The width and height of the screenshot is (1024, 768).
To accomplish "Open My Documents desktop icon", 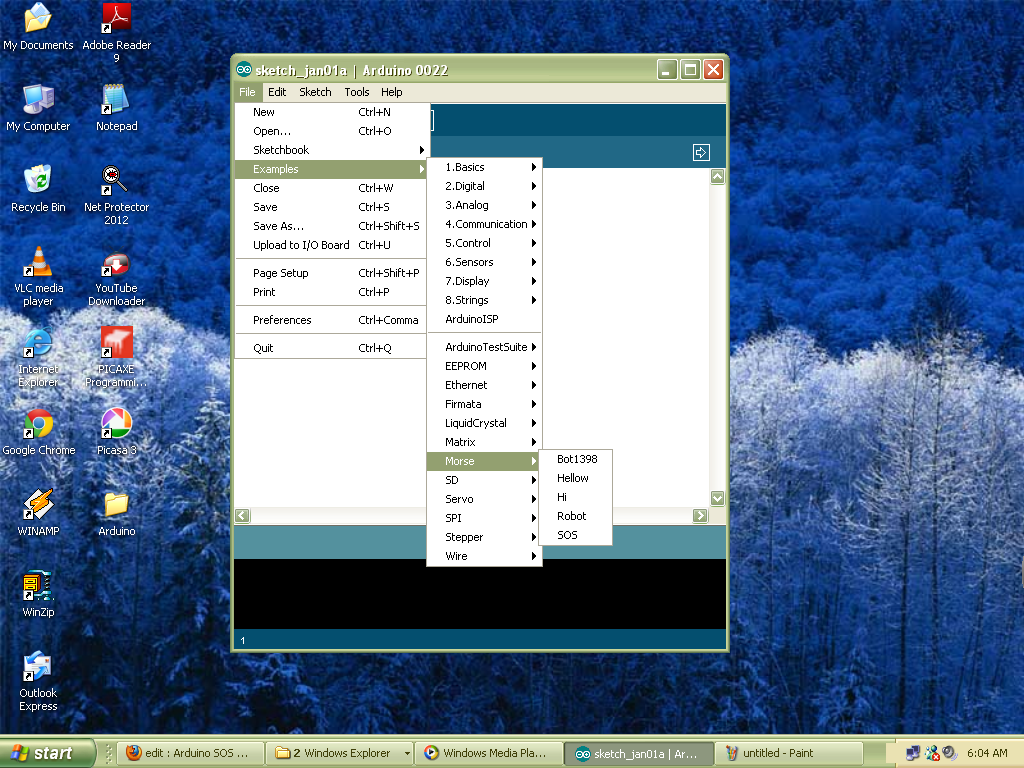I will 38,26.
